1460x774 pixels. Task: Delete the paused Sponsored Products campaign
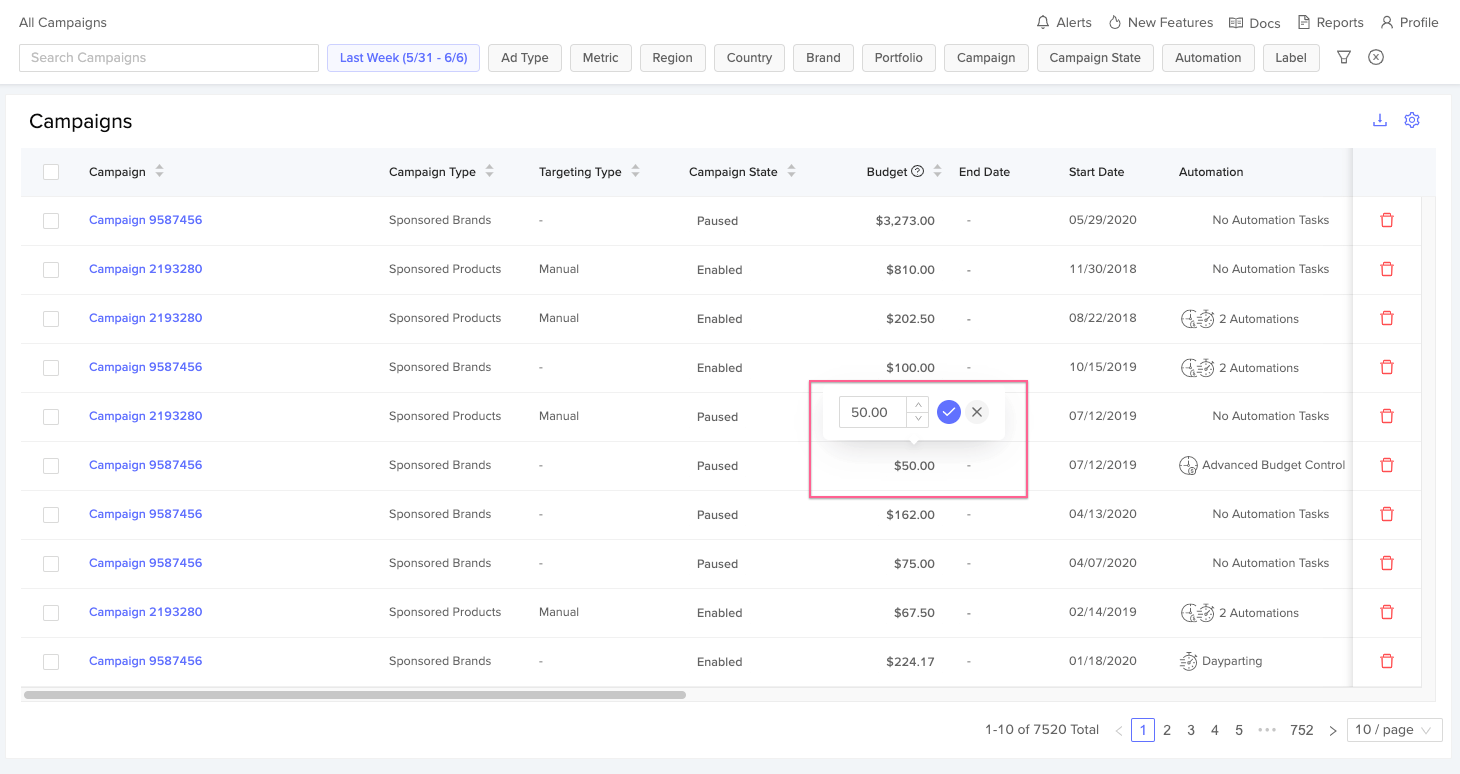pyautogui.click(x=1387, y=416)
